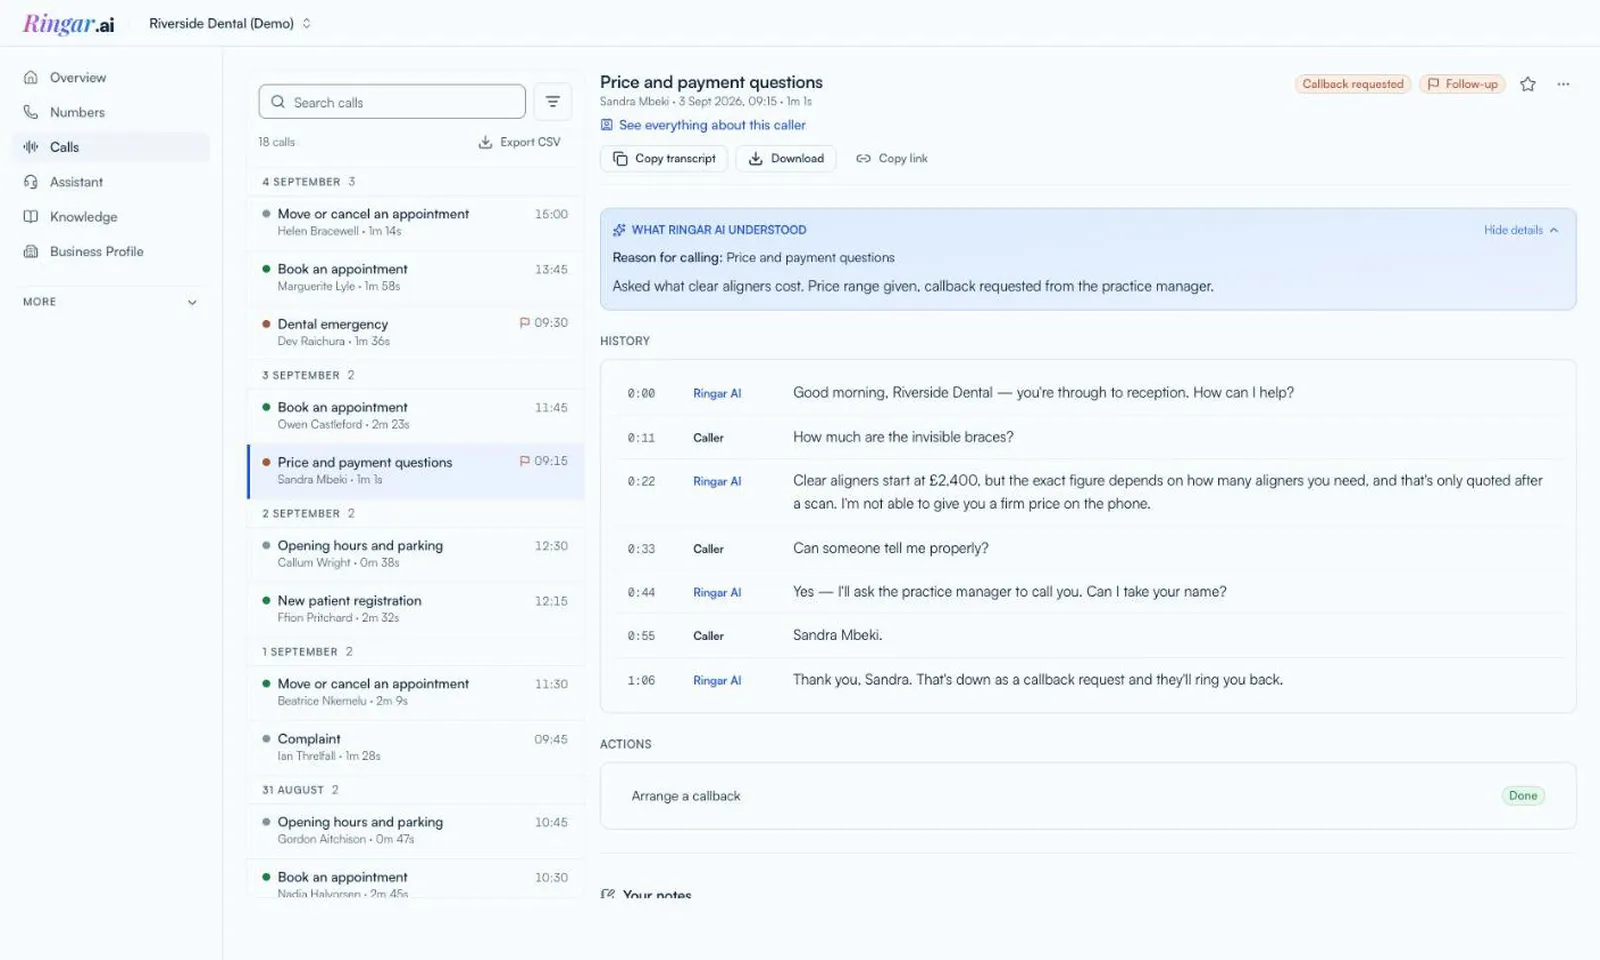This screenshot has height=960, width=1600.
Task: Go to Numbers in sidebar
Action: (111, 112)
